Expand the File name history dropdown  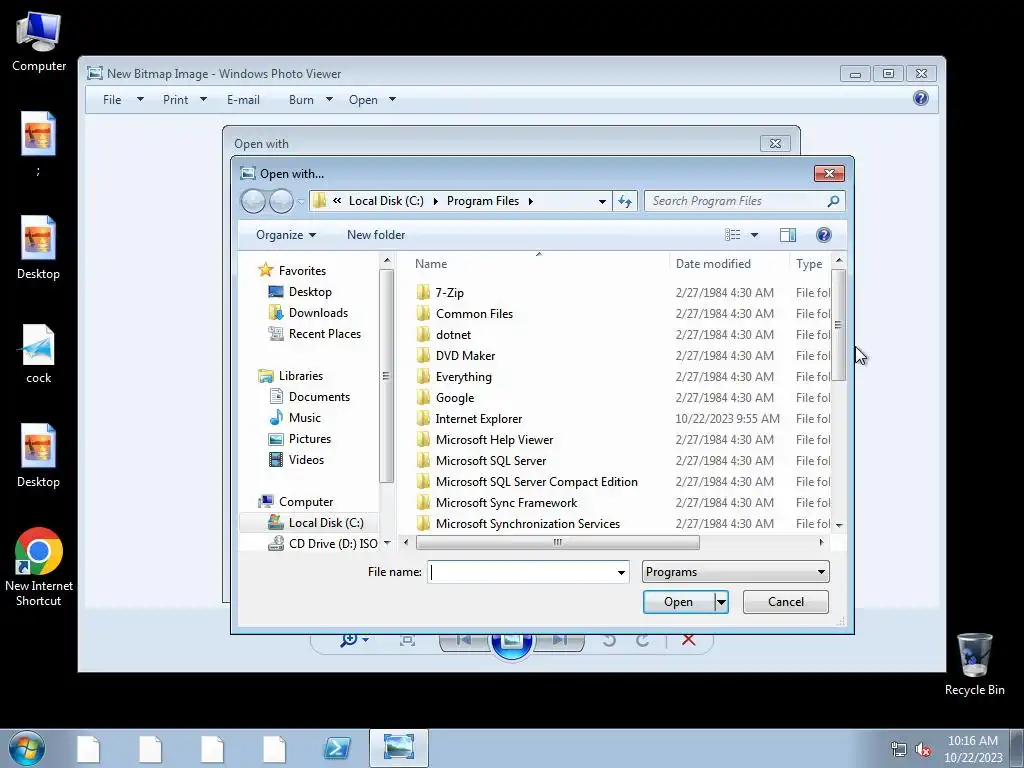click(621, 573)
